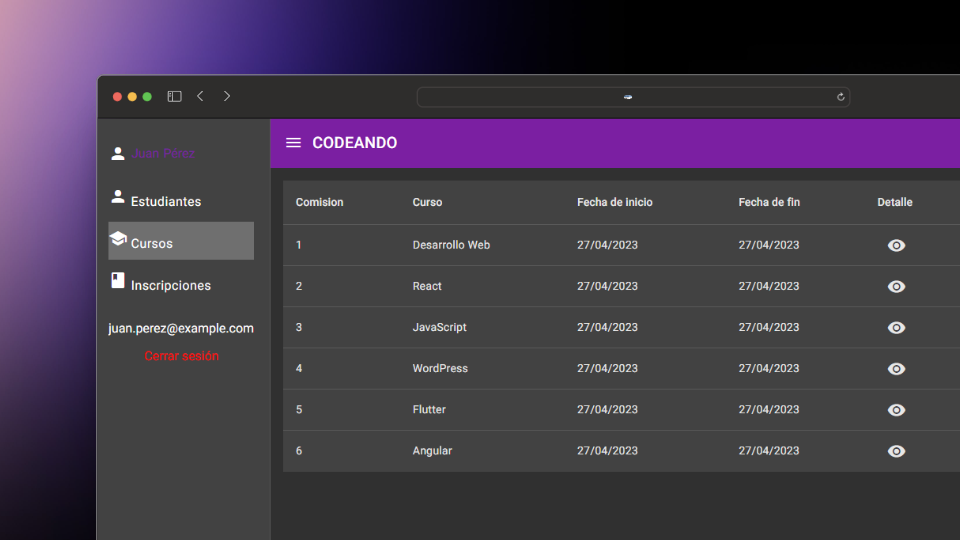
Task: Go back using browser back arrow
Action: coord(201,96)
